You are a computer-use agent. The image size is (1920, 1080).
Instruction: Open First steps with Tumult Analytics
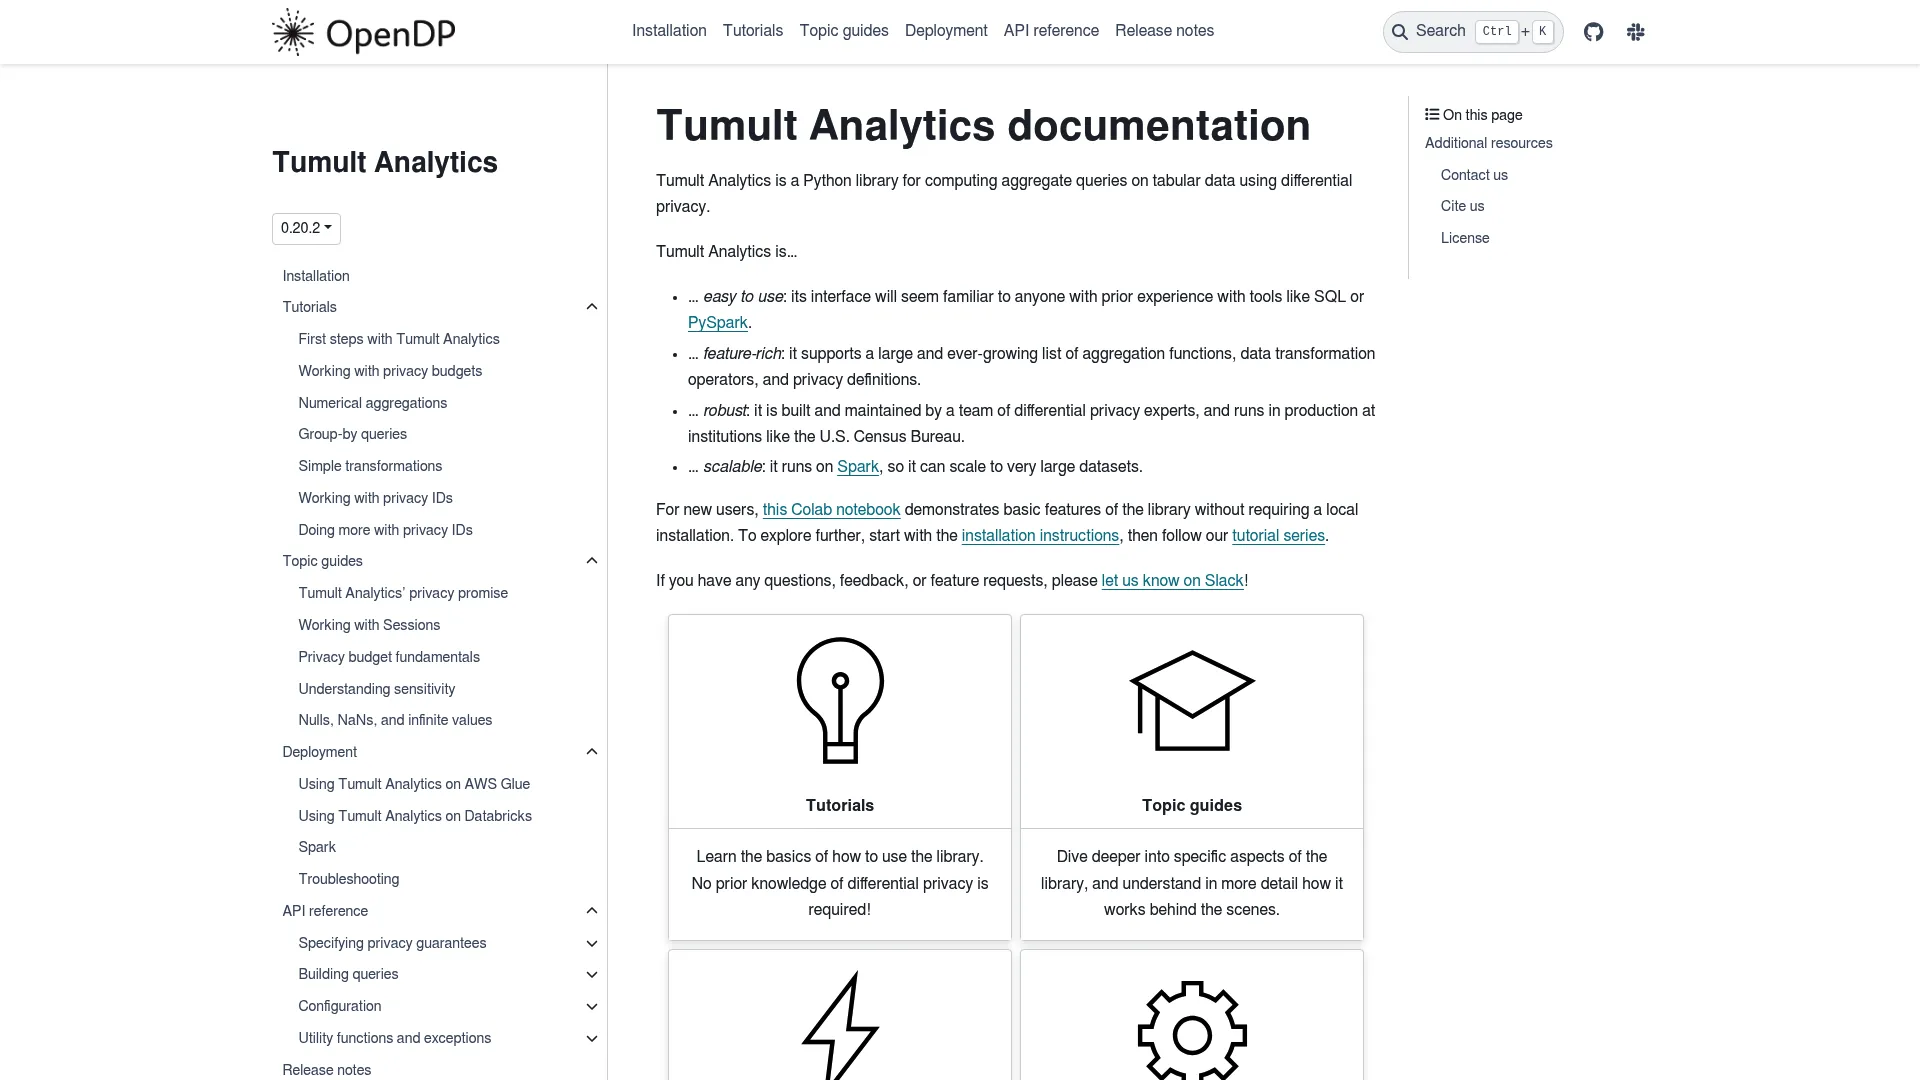click(399, 339)
